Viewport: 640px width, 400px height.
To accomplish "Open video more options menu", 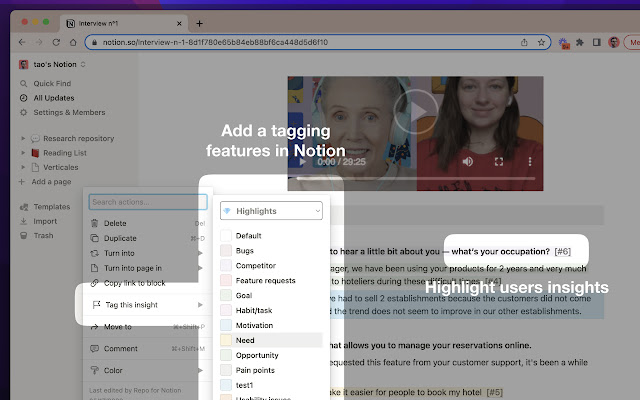I will [530, 162].
